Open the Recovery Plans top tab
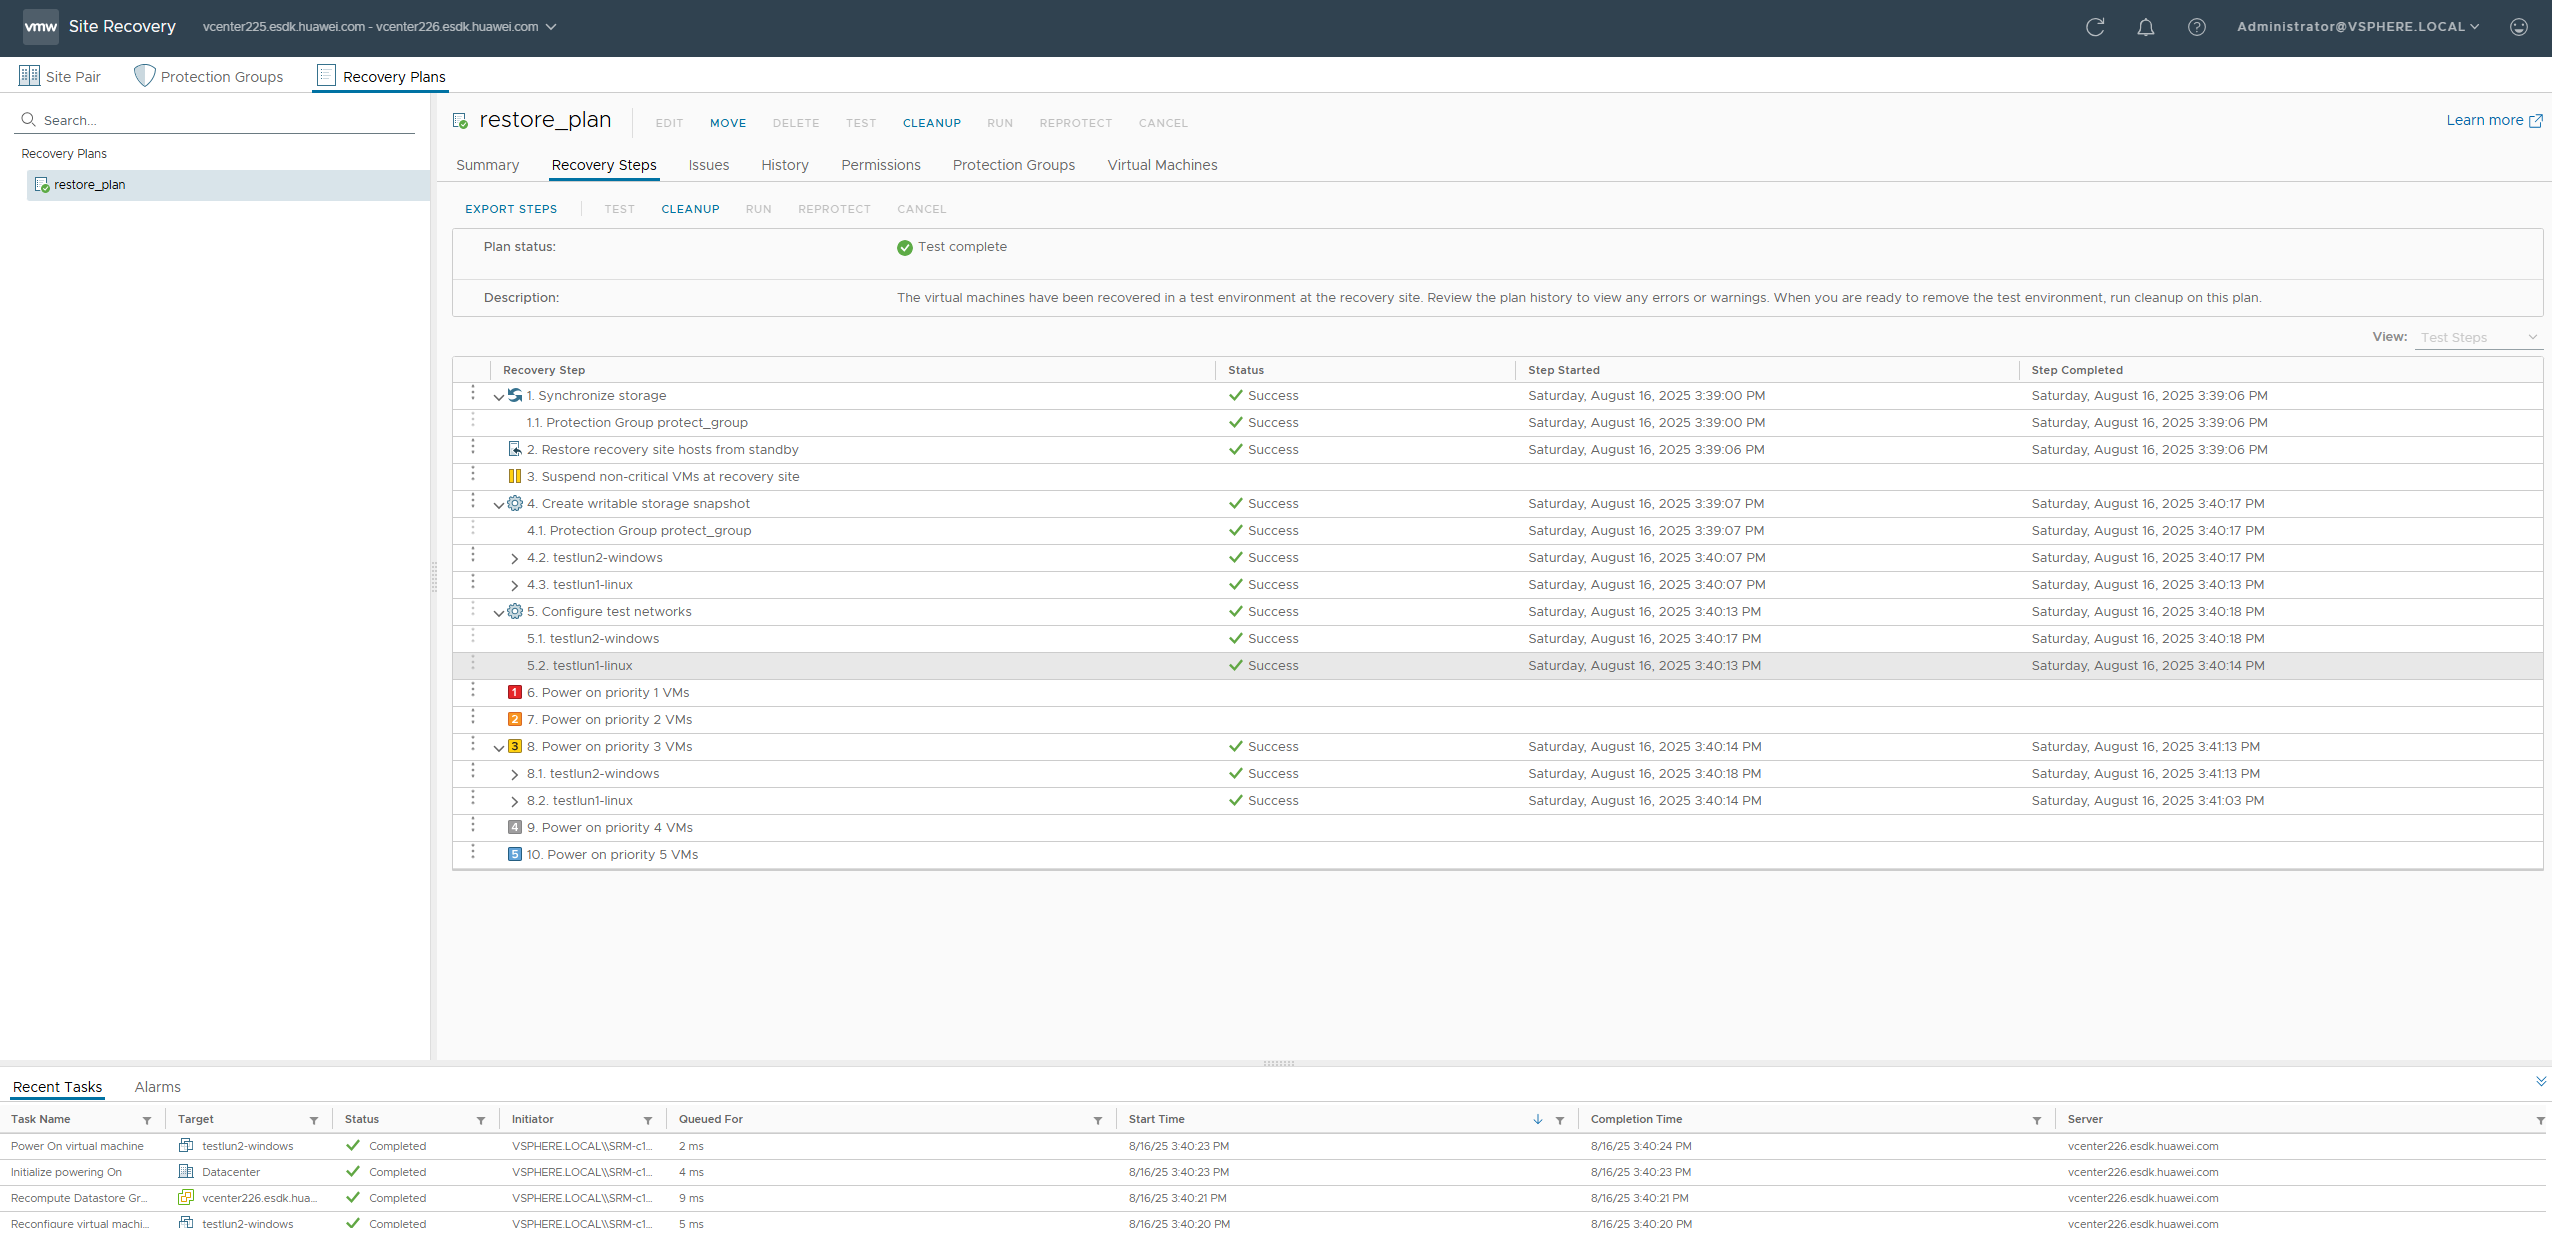The image size is (2552, 1234). (x=381, y=76)
